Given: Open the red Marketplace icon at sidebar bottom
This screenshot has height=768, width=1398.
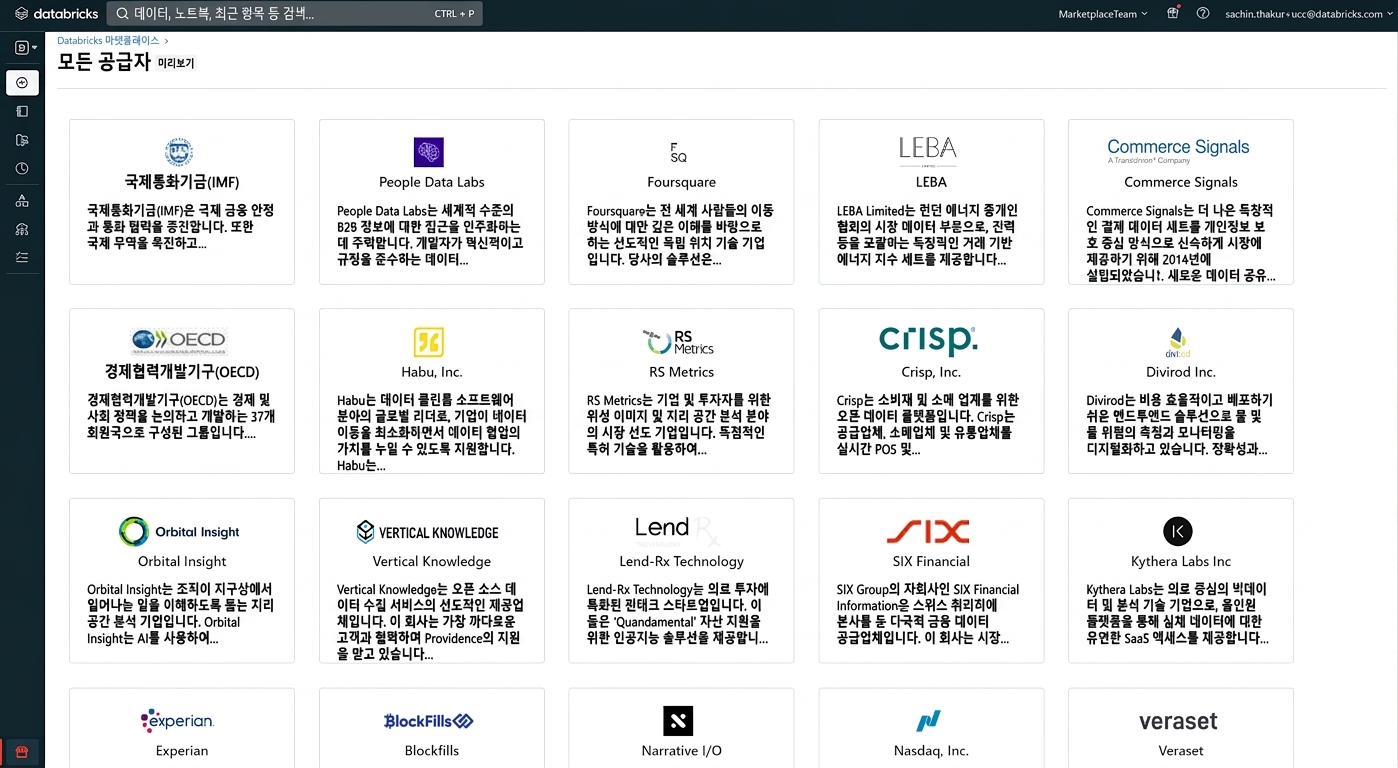Looking at the screenshot, I should tap(22, 752).
